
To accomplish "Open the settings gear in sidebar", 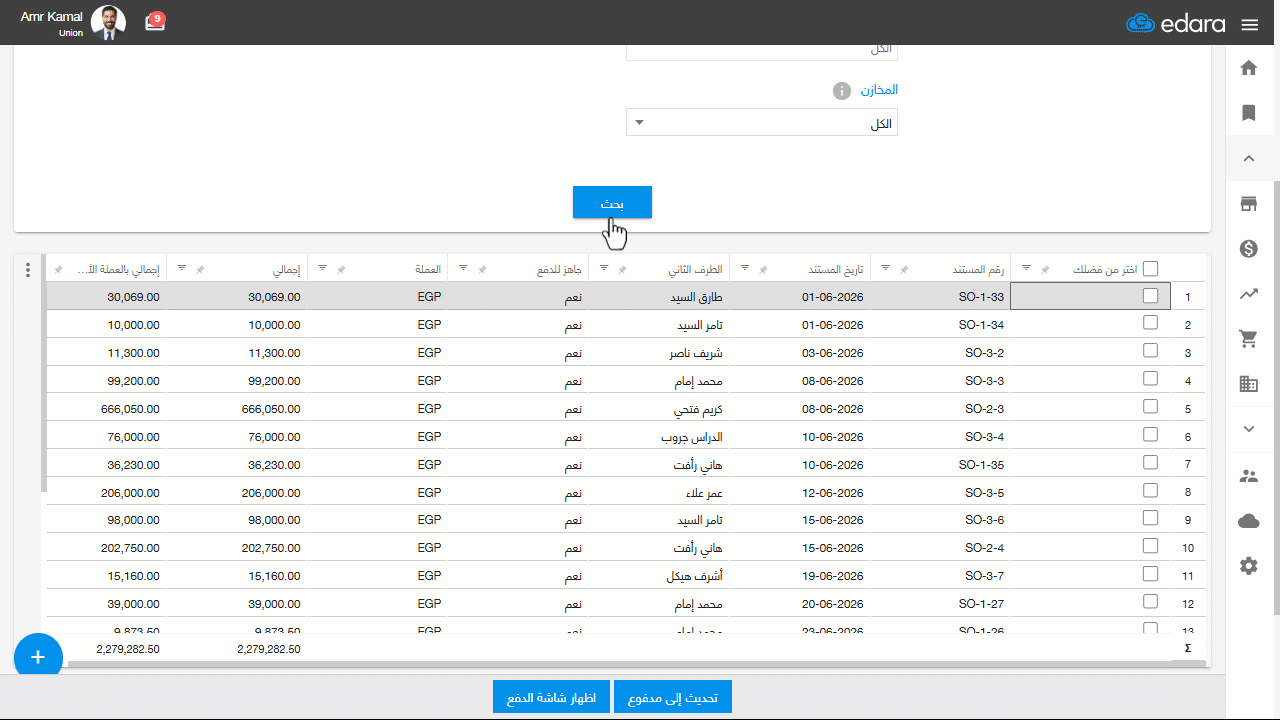I will (1248, 566).
